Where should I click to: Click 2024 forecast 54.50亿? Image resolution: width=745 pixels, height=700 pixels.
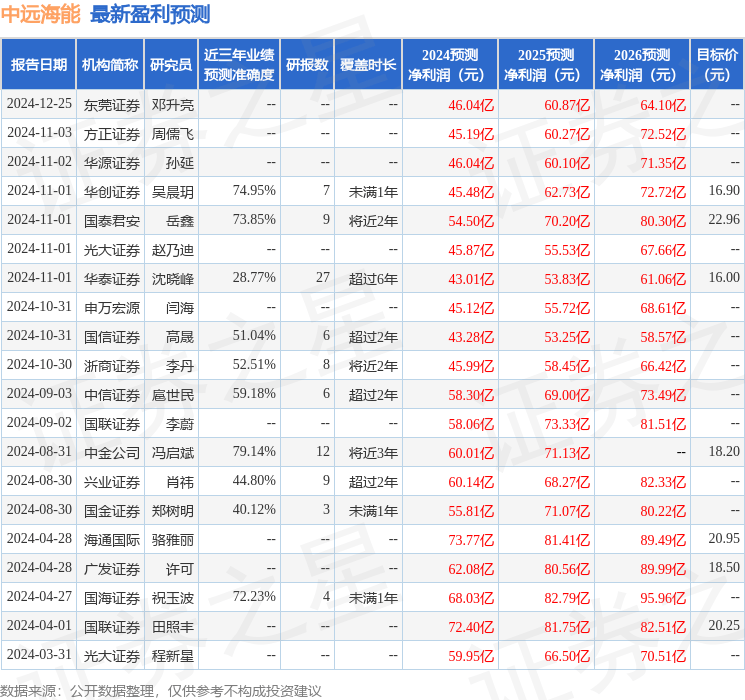pyautogui.click(x=471, y=221)
